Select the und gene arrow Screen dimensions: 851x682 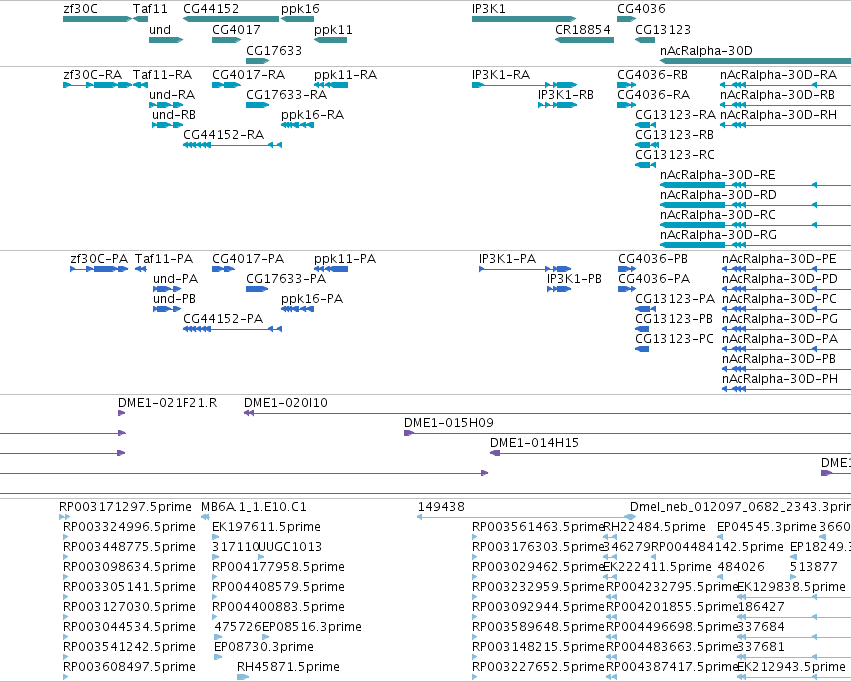[166, 40]
